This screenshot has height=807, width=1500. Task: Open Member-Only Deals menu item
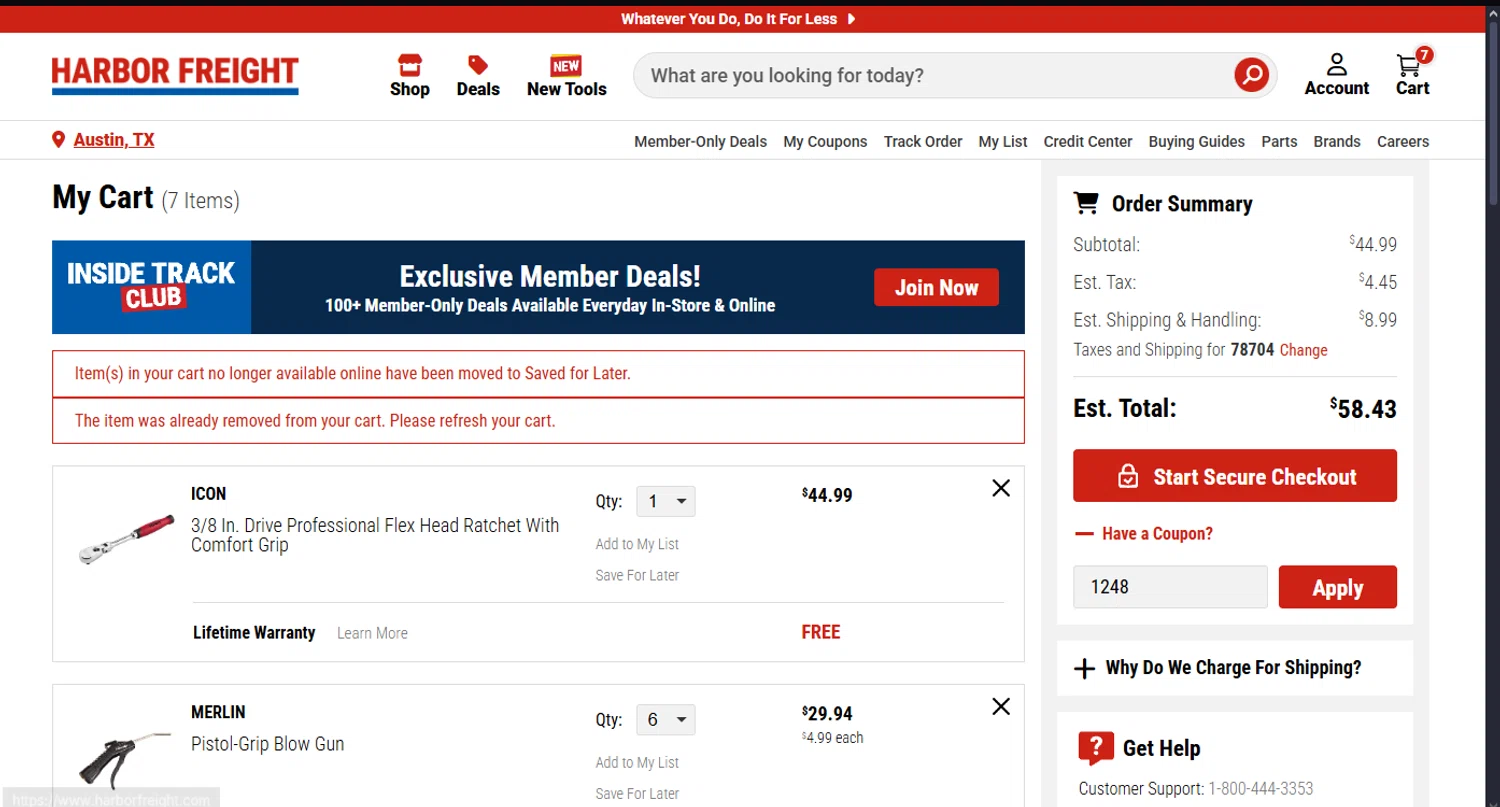pos(700,141)
